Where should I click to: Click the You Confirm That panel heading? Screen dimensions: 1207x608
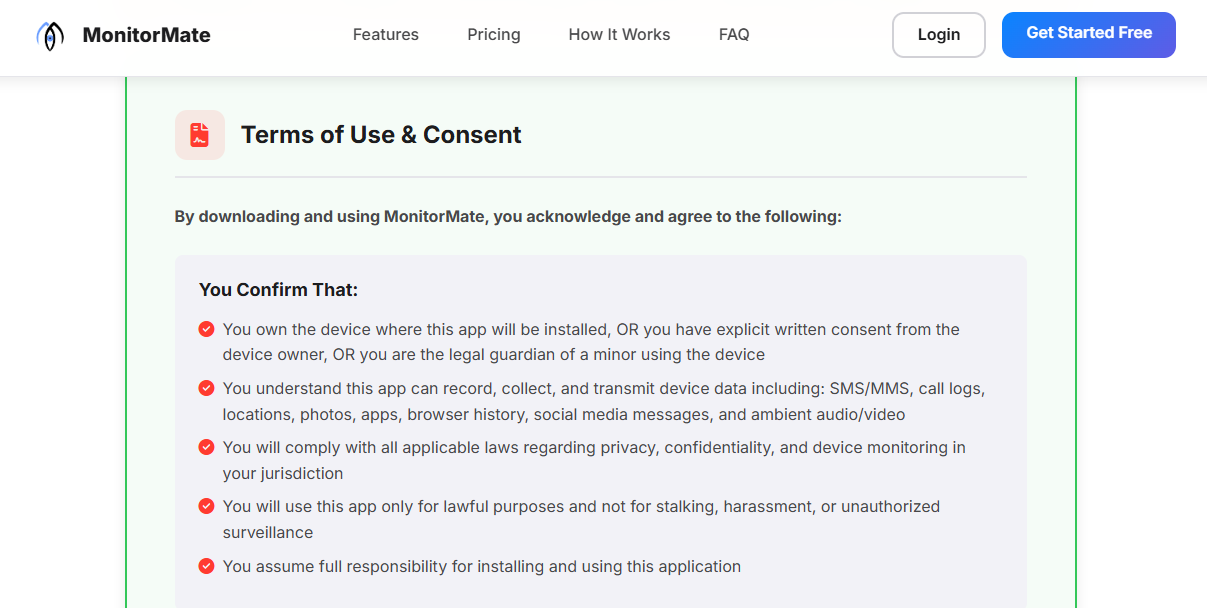pos(278,289)
